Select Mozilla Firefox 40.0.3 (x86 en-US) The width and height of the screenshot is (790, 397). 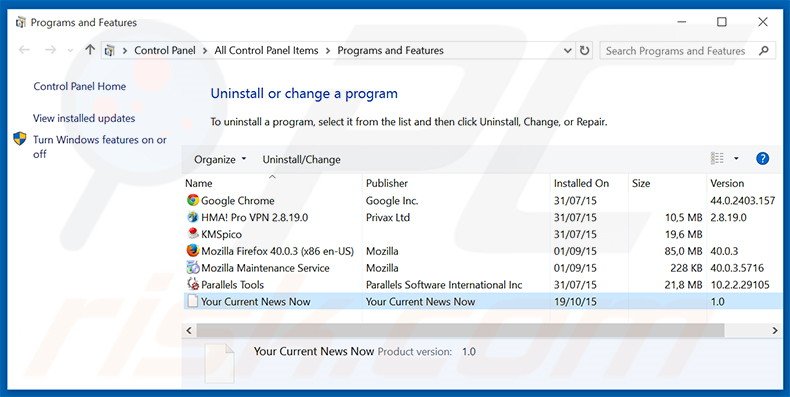point(278,251)
